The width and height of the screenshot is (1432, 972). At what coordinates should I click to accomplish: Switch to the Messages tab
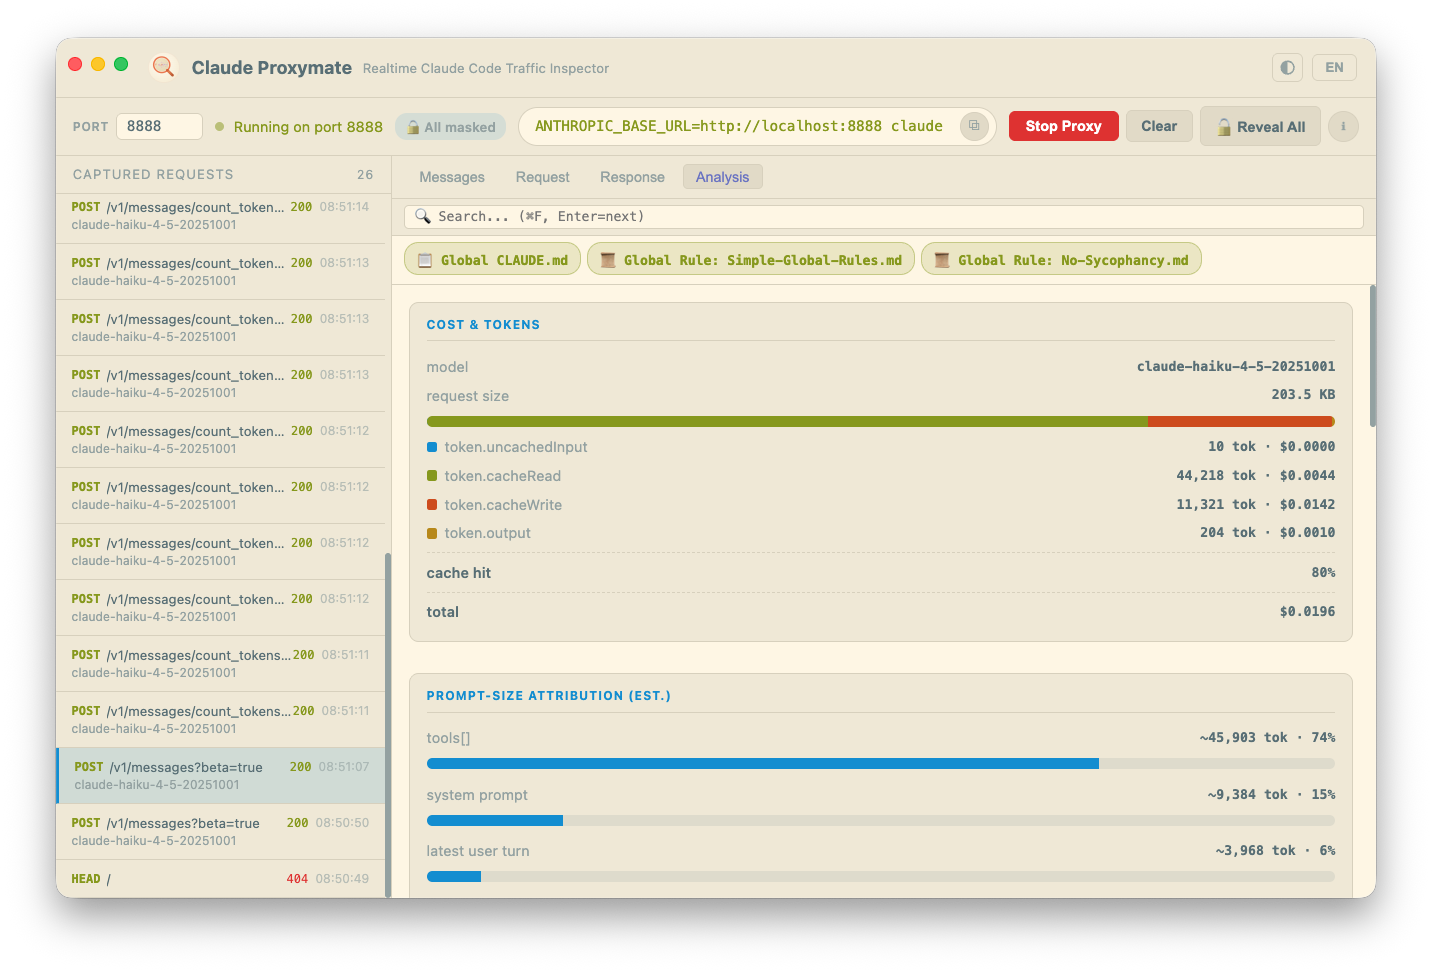452,177
